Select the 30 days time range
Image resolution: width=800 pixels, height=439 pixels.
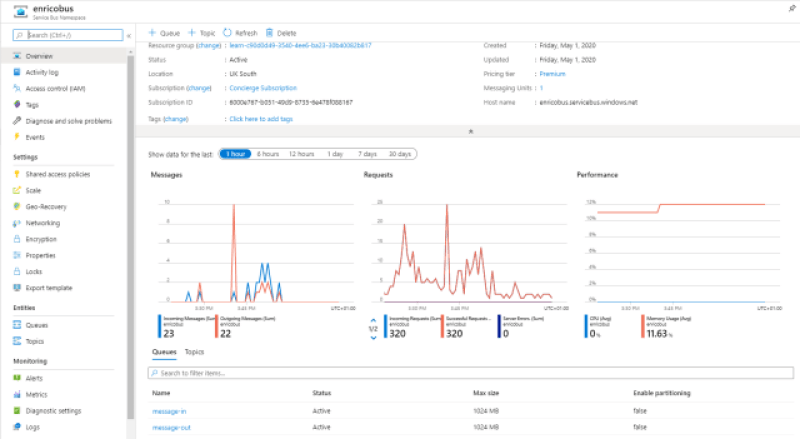point(400,154)
